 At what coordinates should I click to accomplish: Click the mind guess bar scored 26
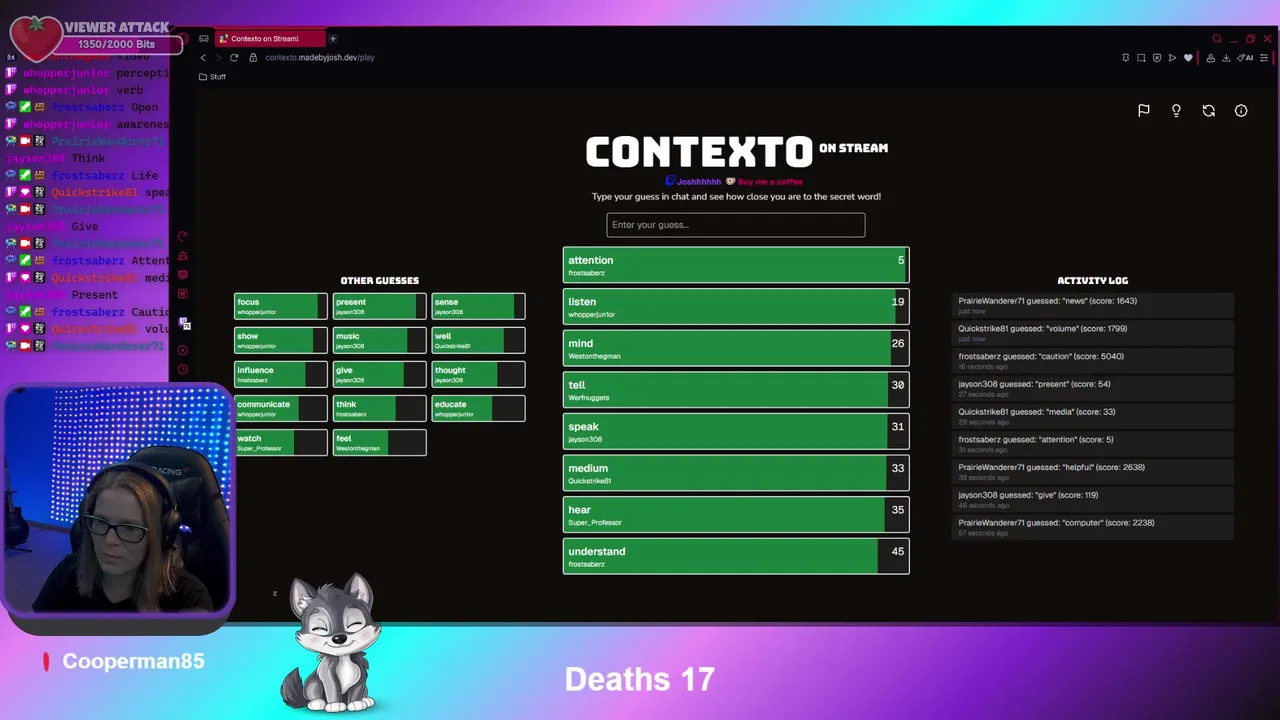736,348
